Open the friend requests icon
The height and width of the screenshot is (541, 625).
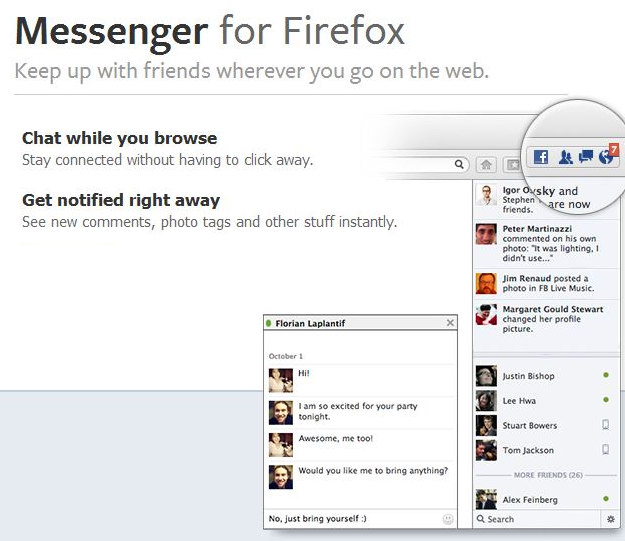pos(566,157)
